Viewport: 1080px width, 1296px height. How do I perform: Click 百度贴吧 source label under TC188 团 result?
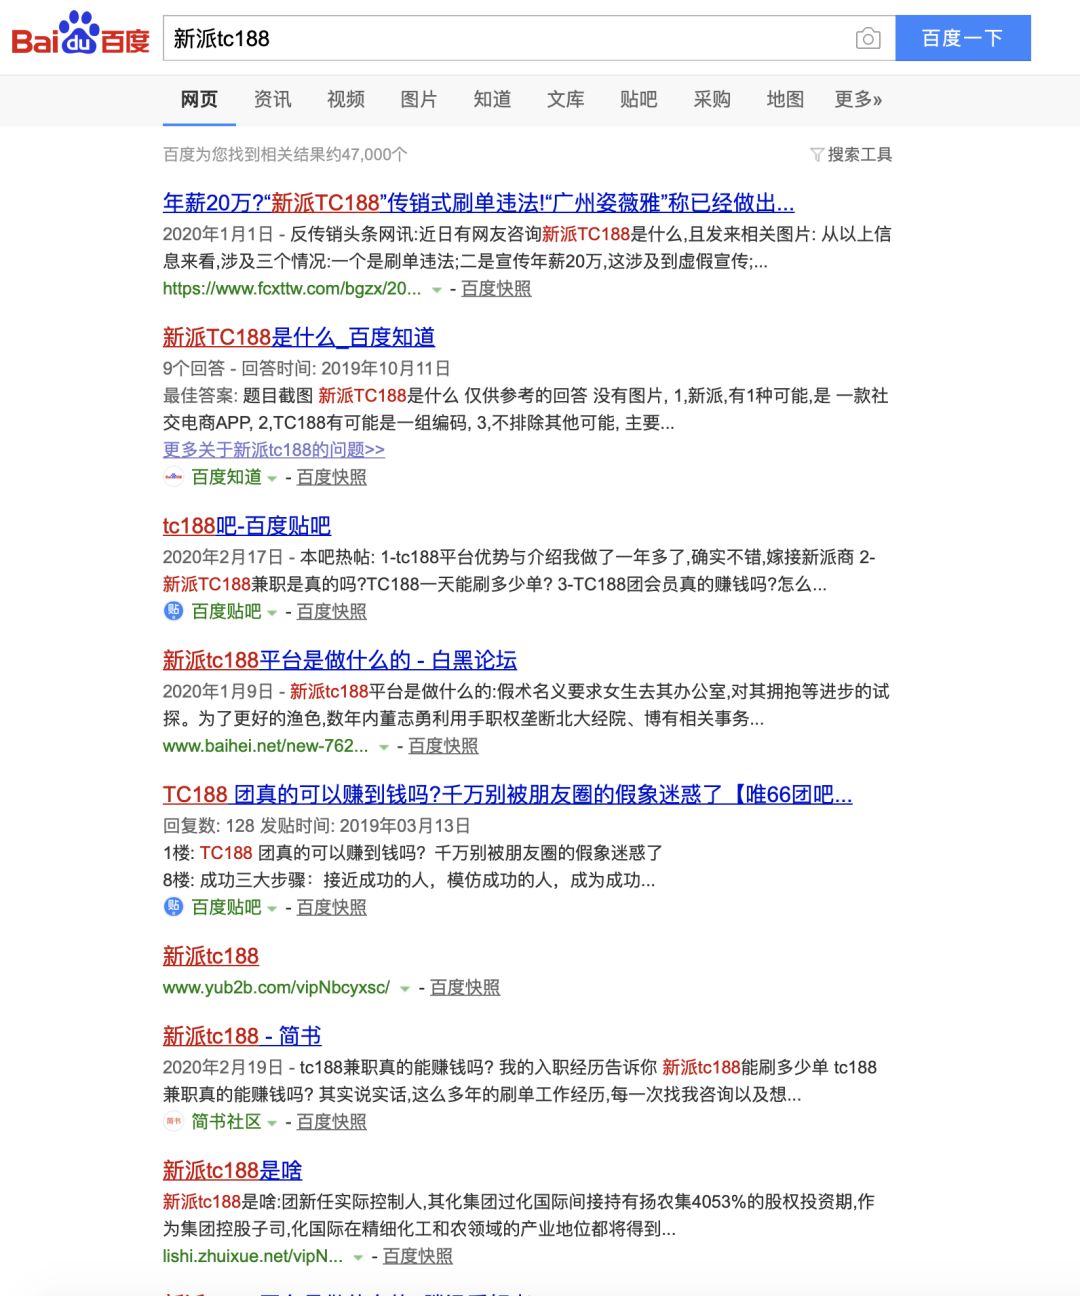[227, 908]
